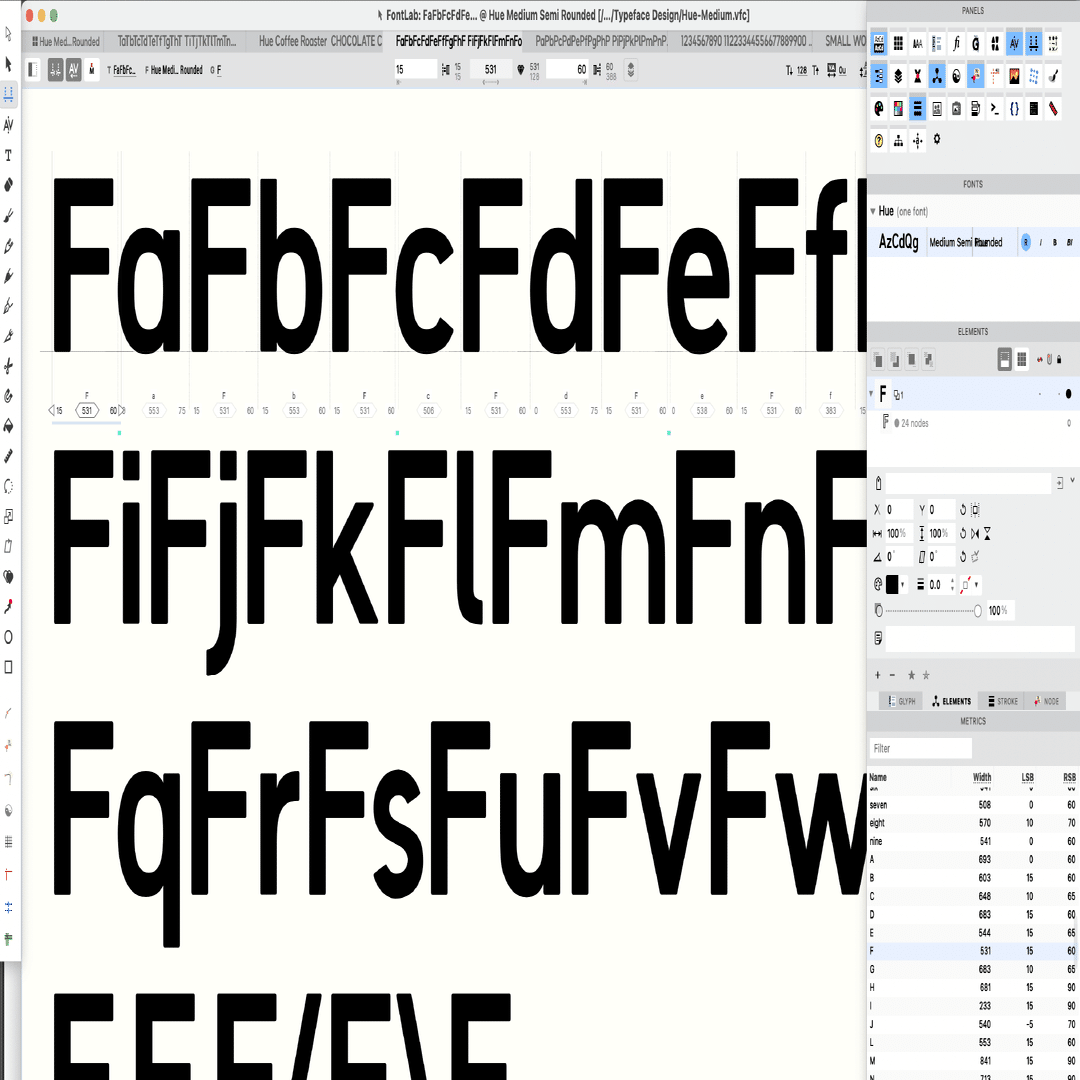
Task: Open the Layers and Masters panel icon
Action: [x=898, y=76]
